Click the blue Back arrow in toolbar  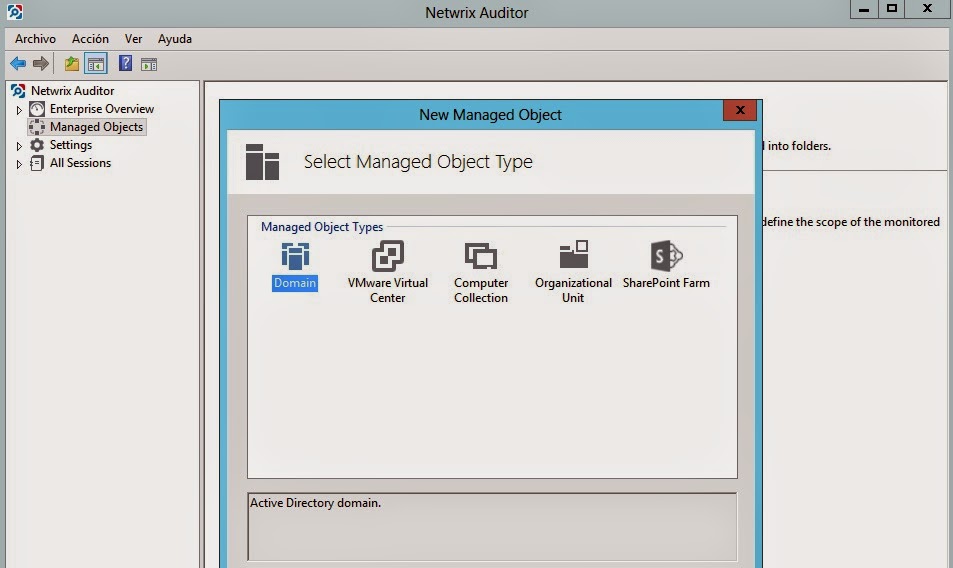tap(18, 64)
